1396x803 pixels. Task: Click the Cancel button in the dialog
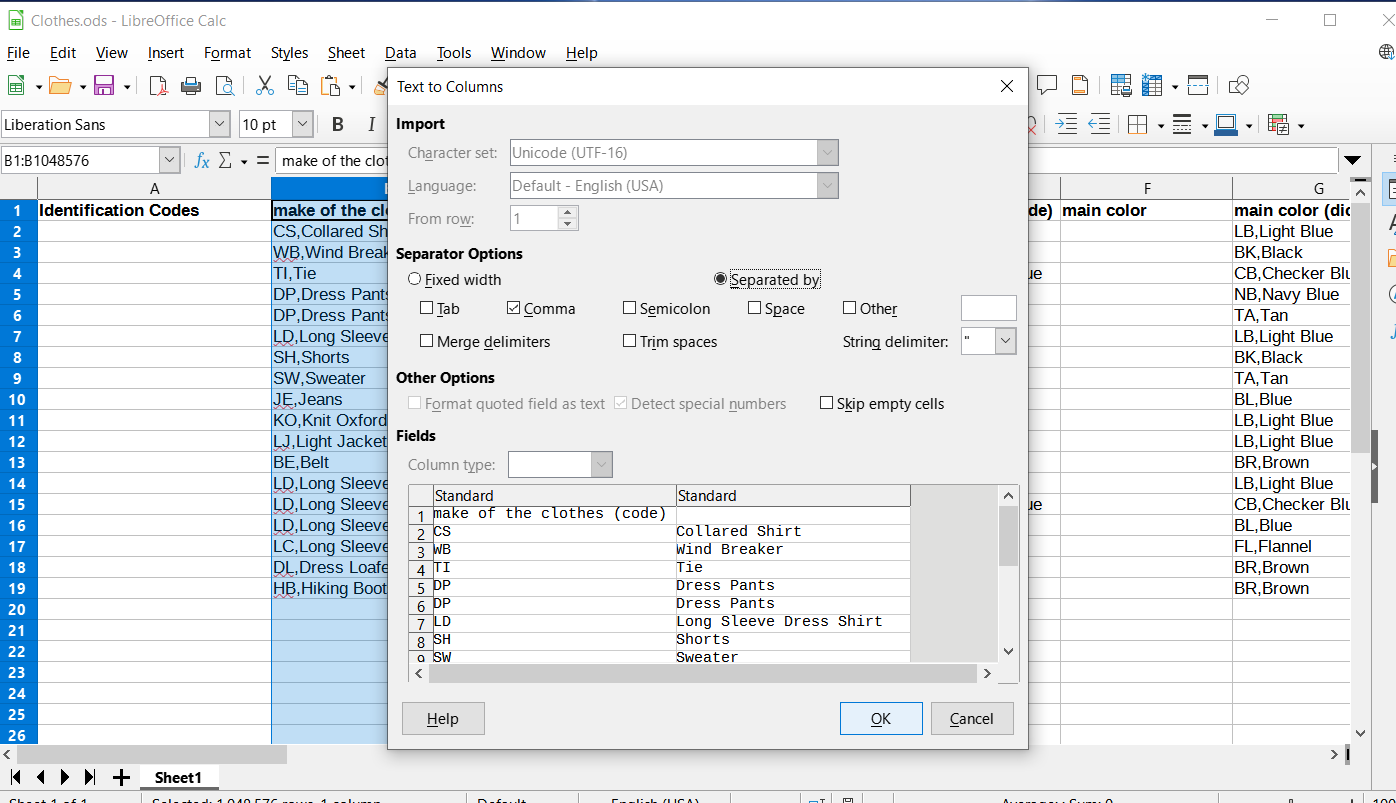pyautogui.click(x=971, y=718)
